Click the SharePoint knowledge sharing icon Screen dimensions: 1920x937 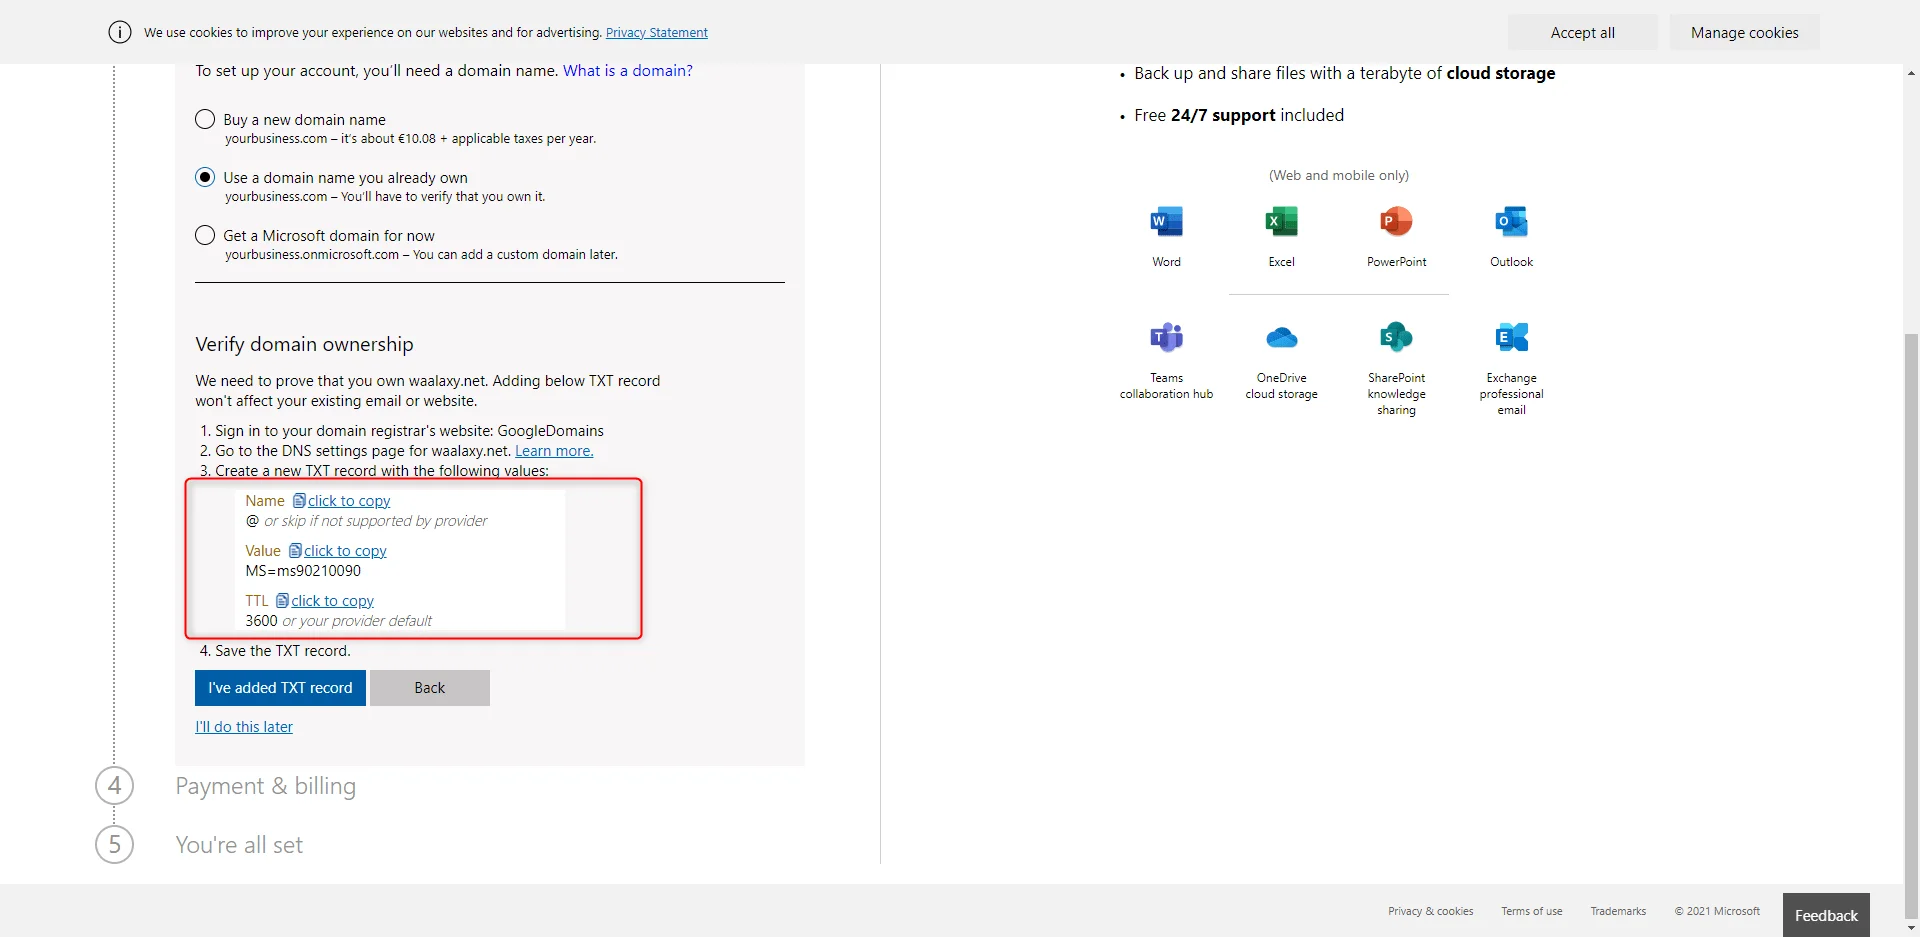[x=1396, y=338]
